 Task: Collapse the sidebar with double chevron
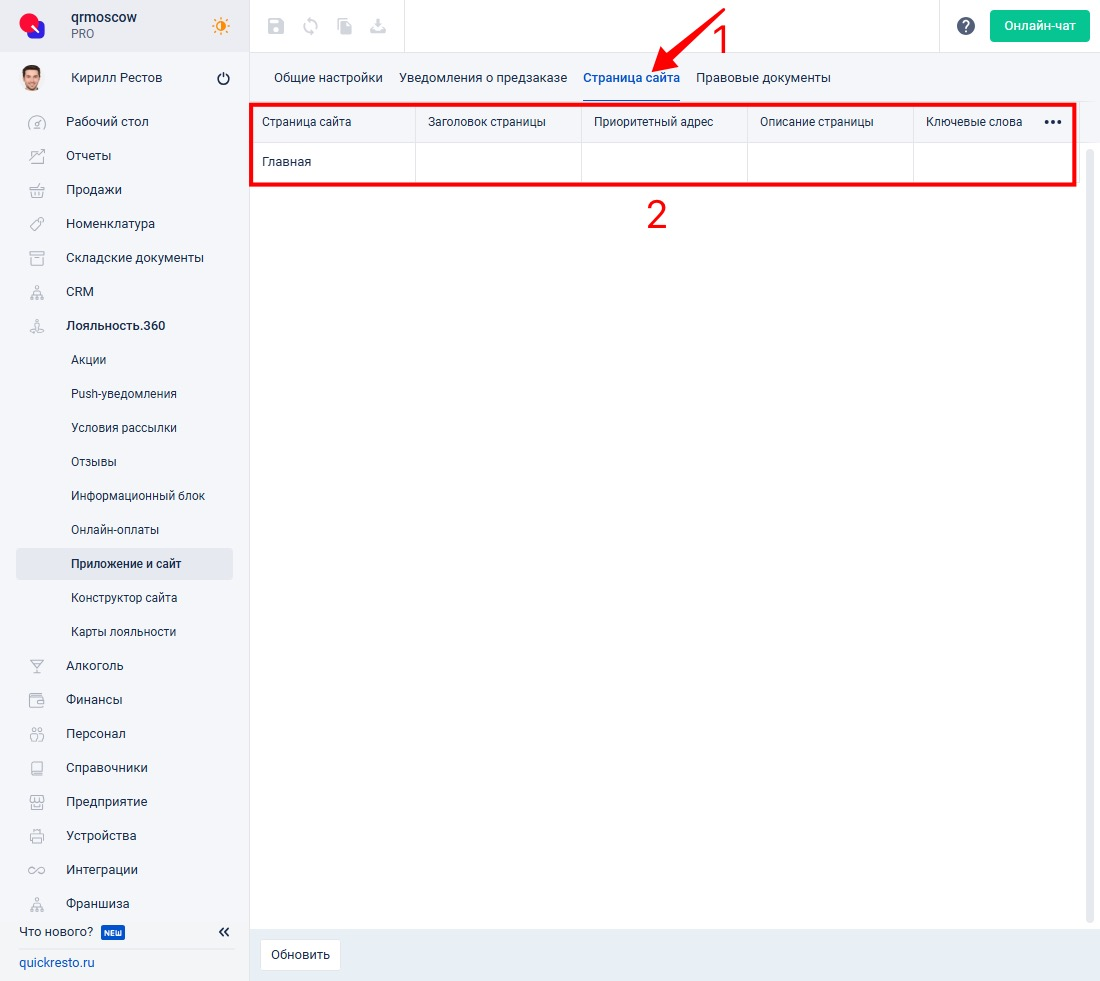click(x=224, y=932)
